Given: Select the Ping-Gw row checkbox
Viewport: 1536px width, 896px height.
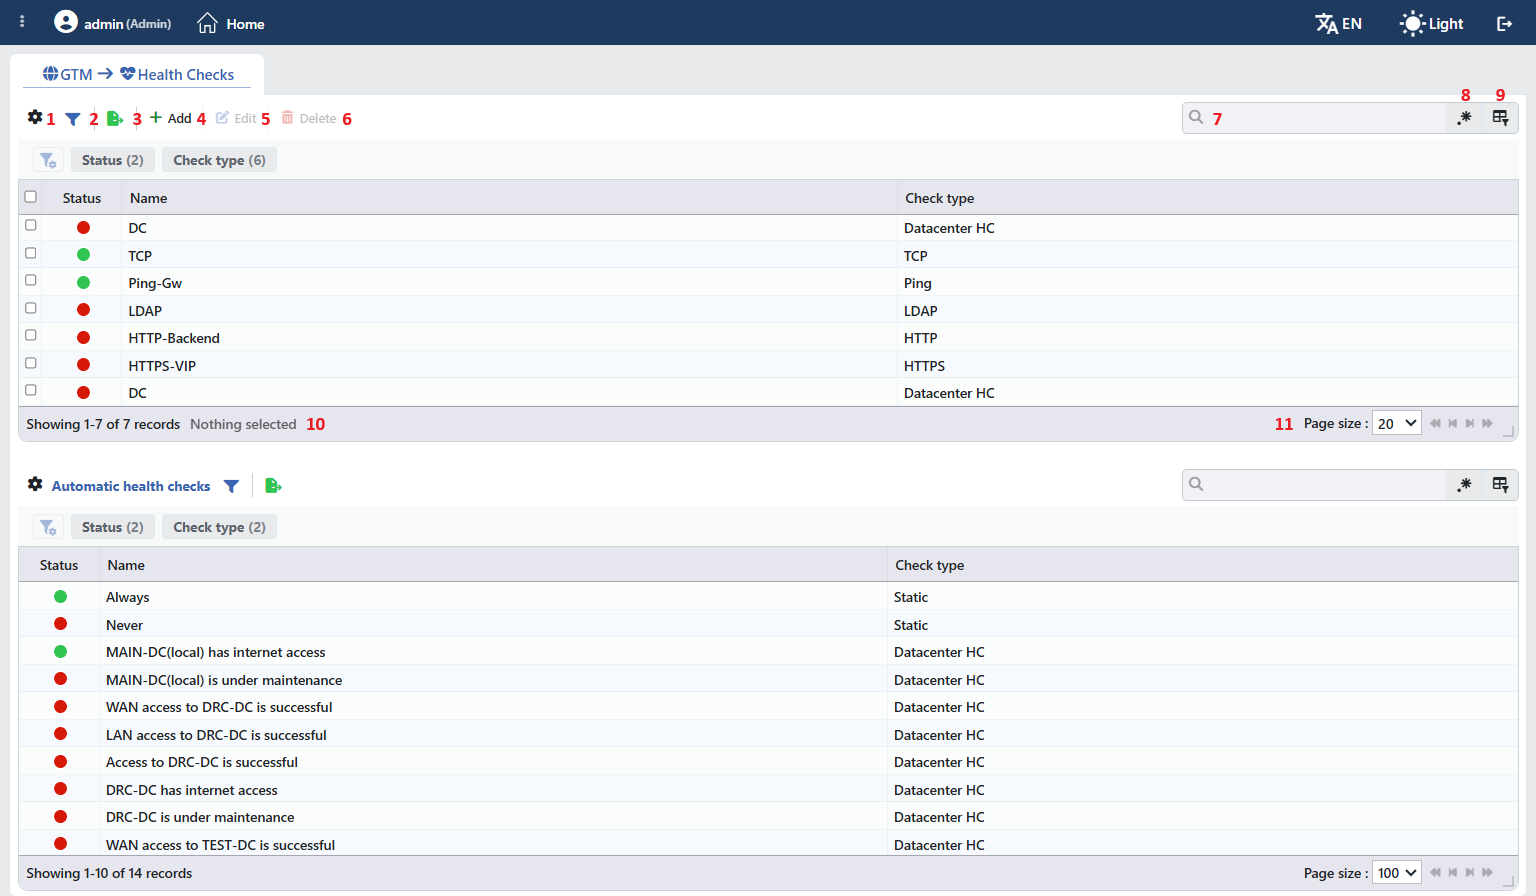Looking at the screenshot, I should pyautogui.click(x=31, y=280).
